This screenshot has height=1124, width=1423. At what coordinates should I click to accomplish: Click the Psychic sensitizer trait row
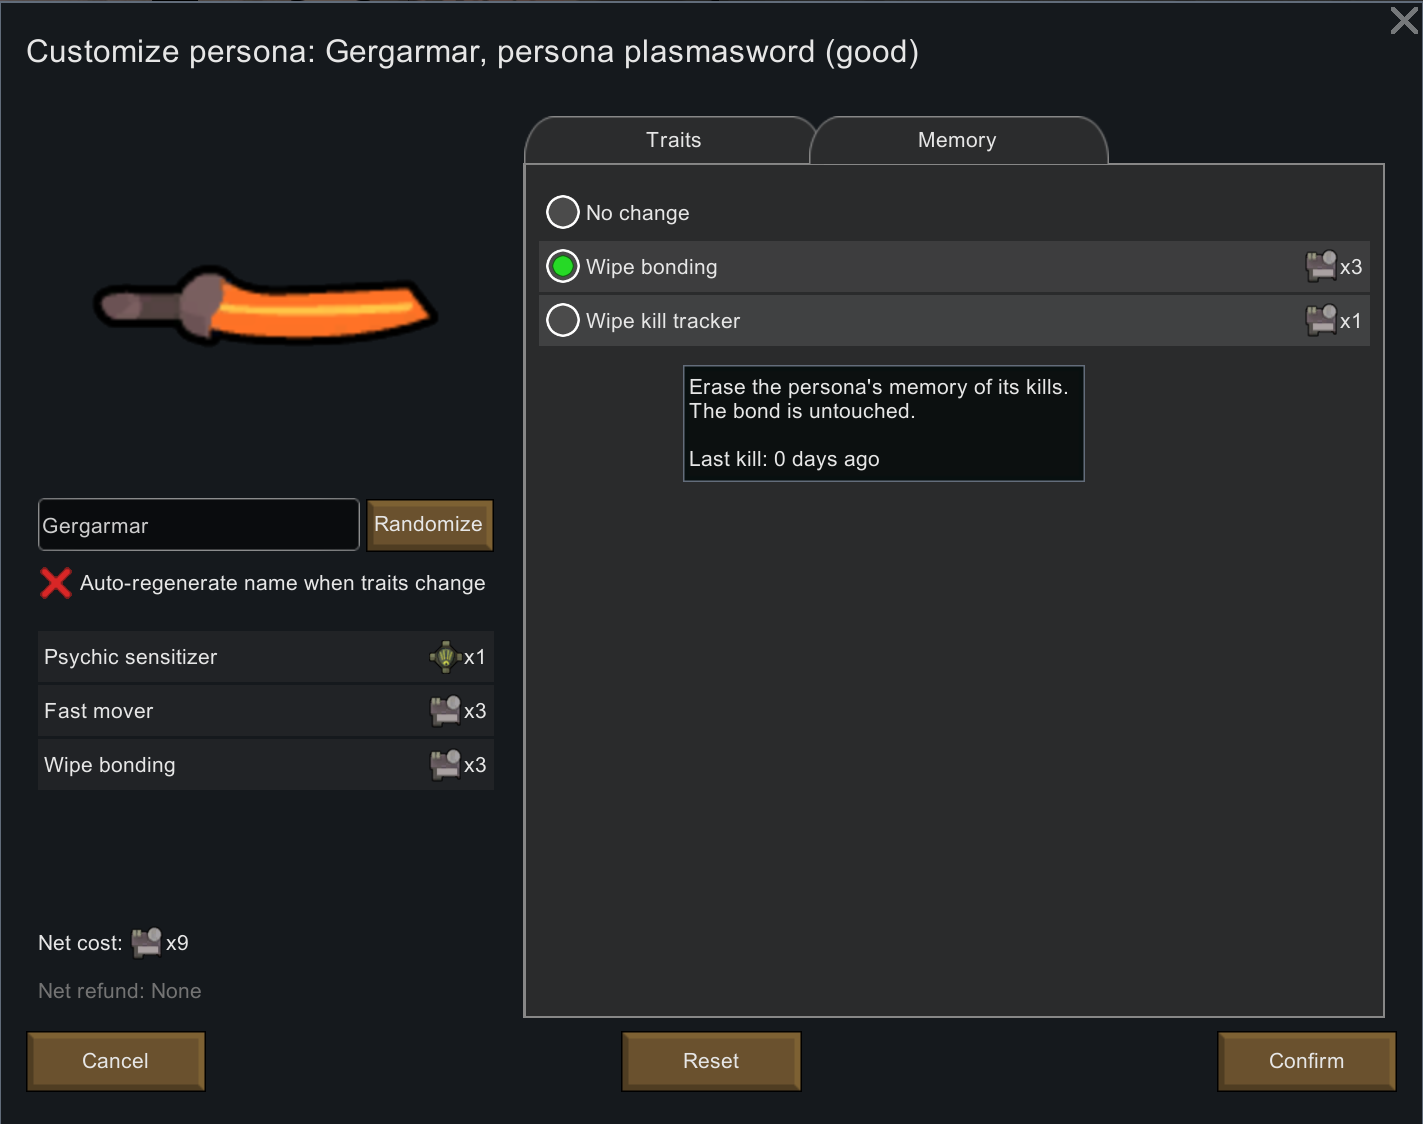266,657
